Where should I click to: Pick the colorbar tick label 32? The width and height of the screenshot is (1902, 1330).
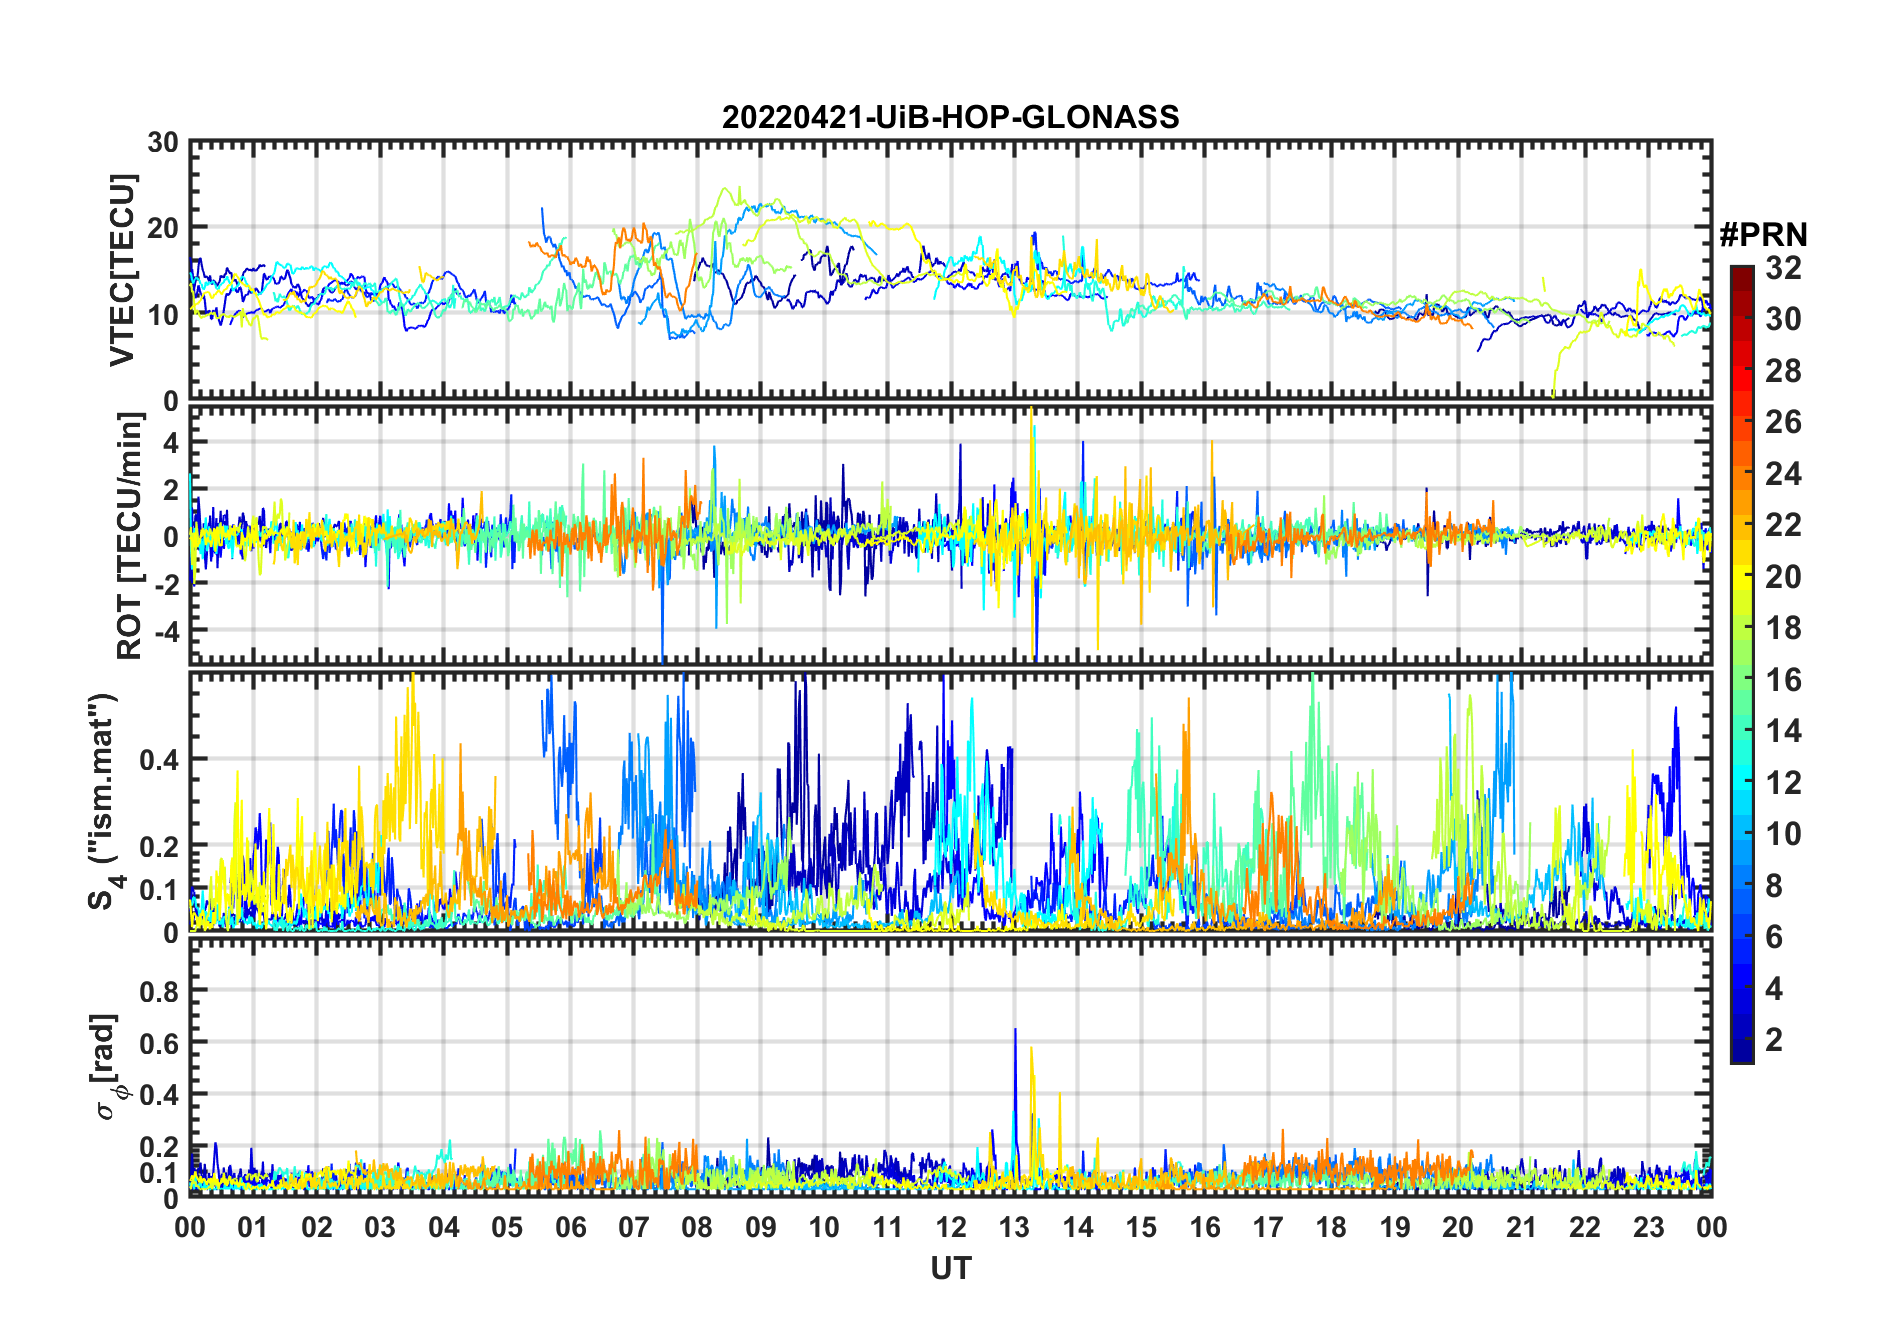1783,268
